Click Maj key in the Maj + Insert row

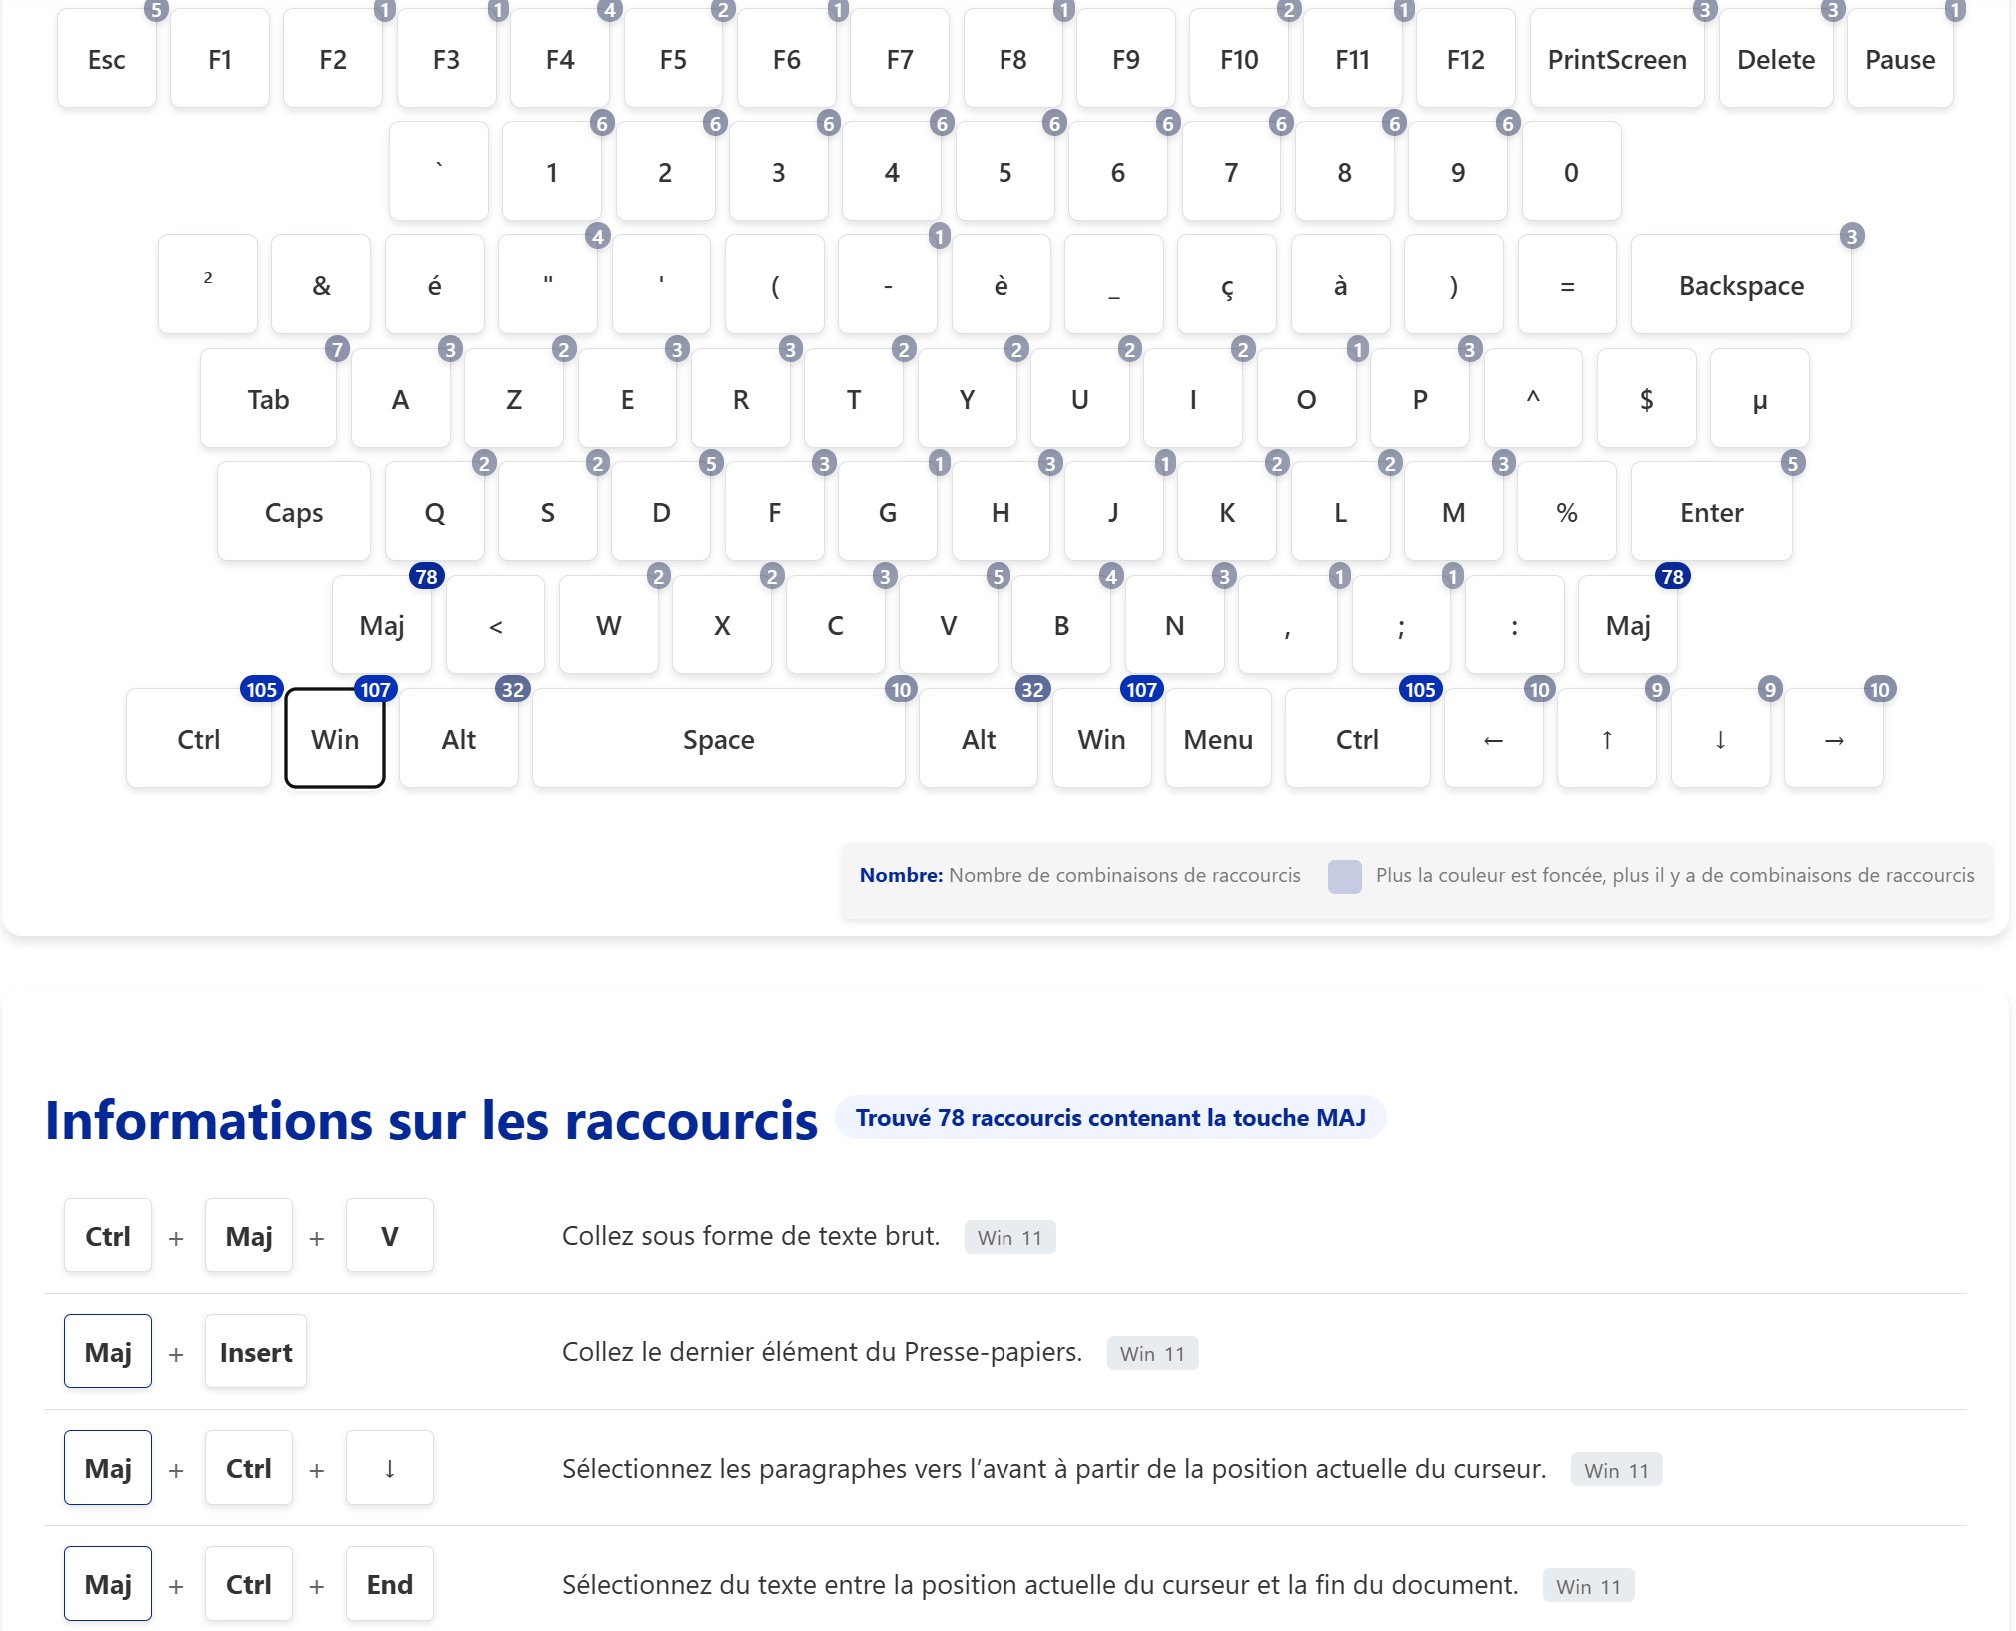(108, 1352)
